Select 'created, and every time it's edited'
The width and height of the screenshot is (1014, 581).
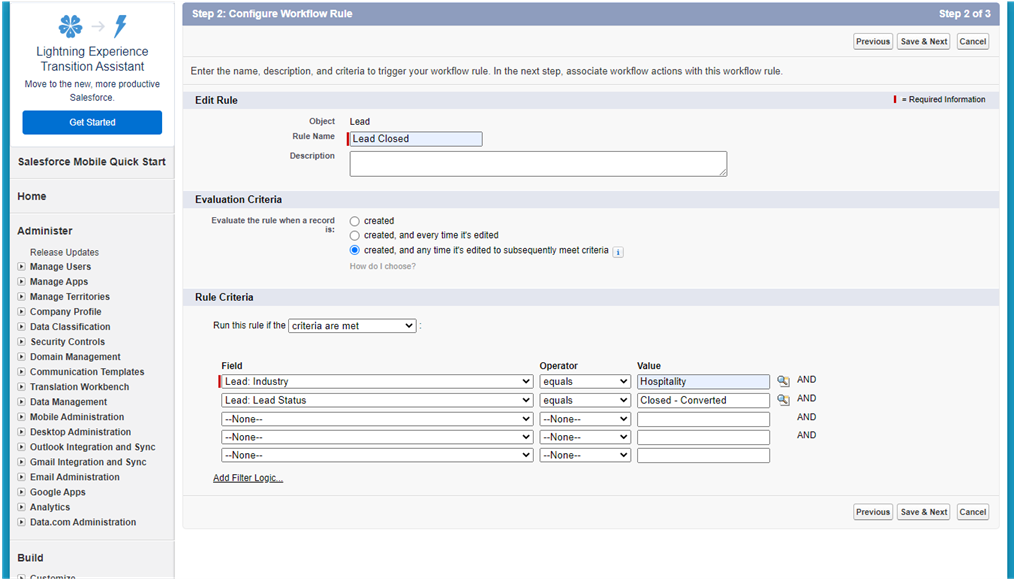pos(355,235)
